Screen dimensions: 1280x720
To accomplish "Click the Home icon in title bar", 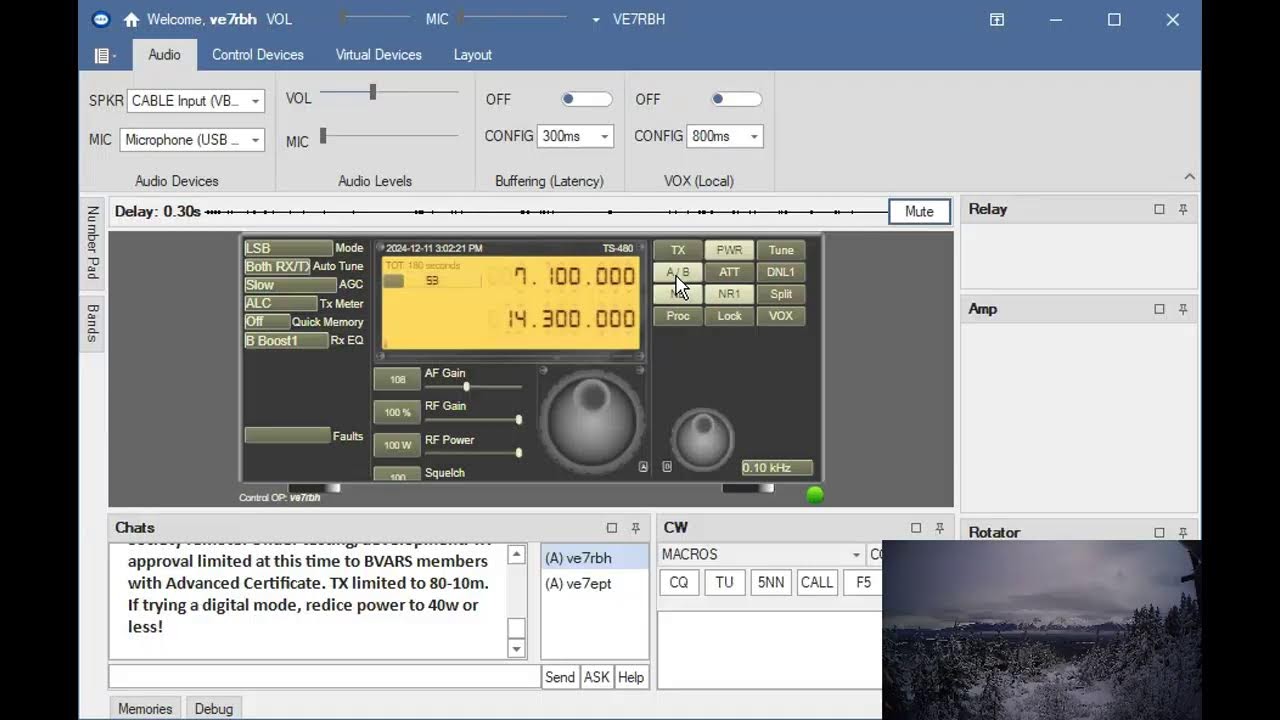I will (131, 20).
